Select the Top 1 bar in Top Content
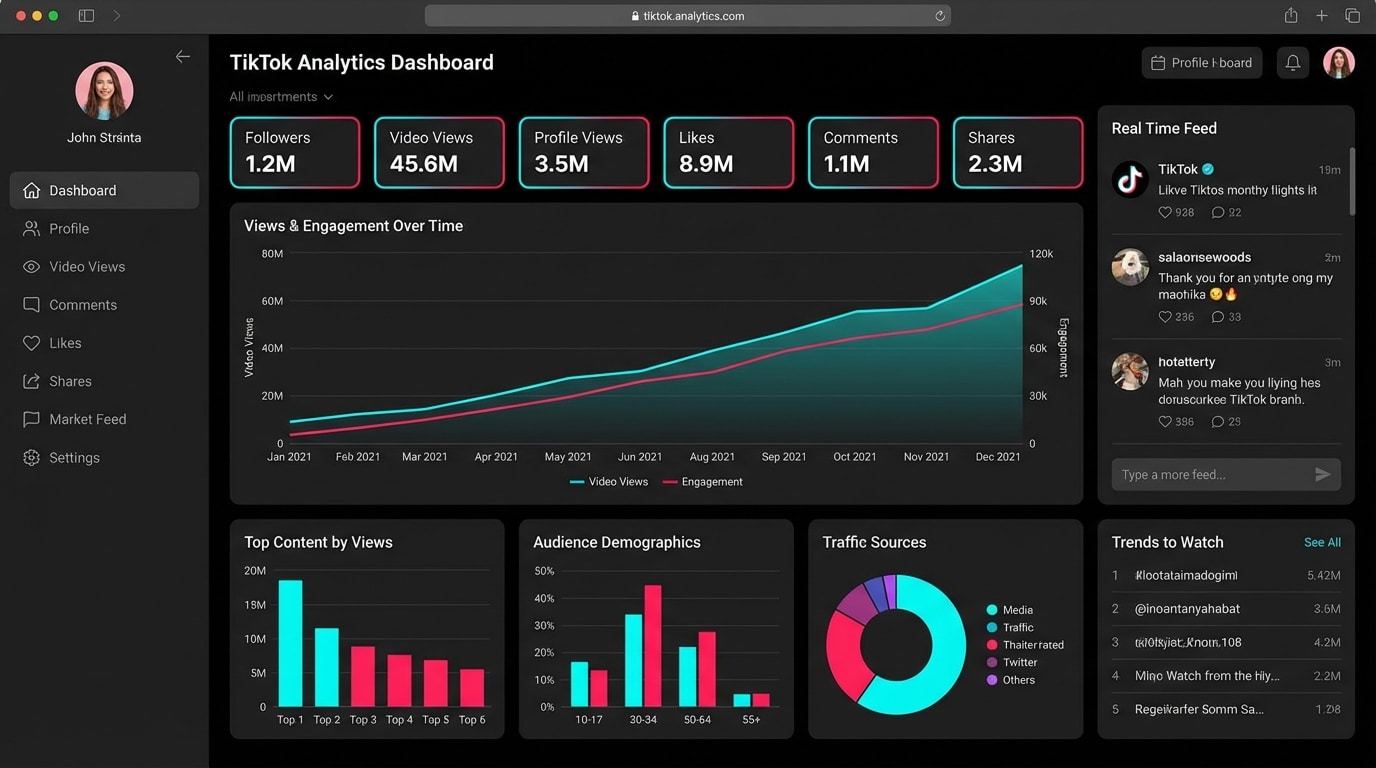 coord(290,643)
